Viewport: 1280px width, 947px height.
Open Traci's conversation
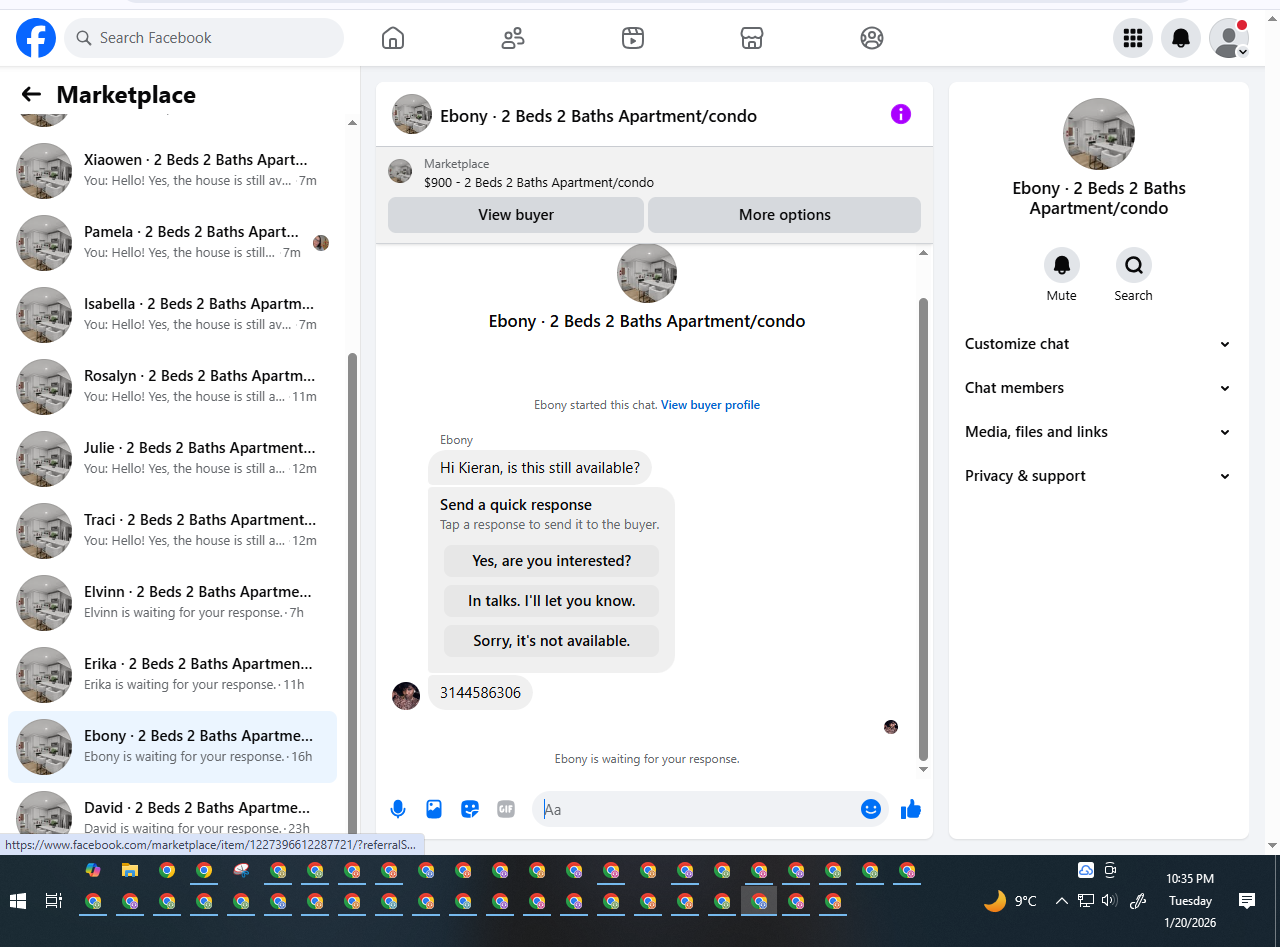[x=172, y=531]
